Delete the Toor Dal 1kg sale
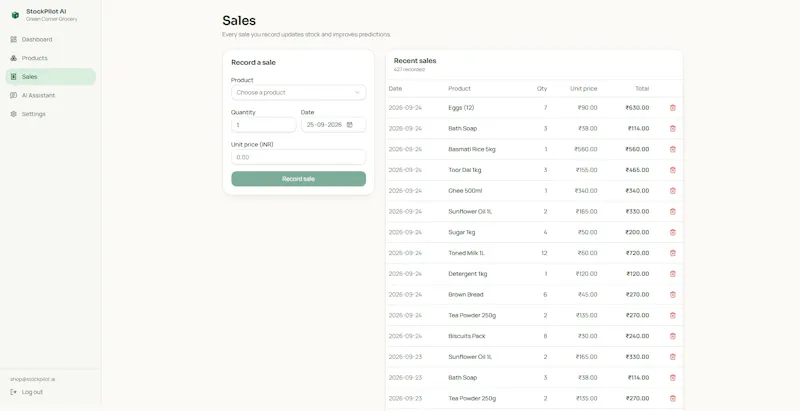 (672, 170)
